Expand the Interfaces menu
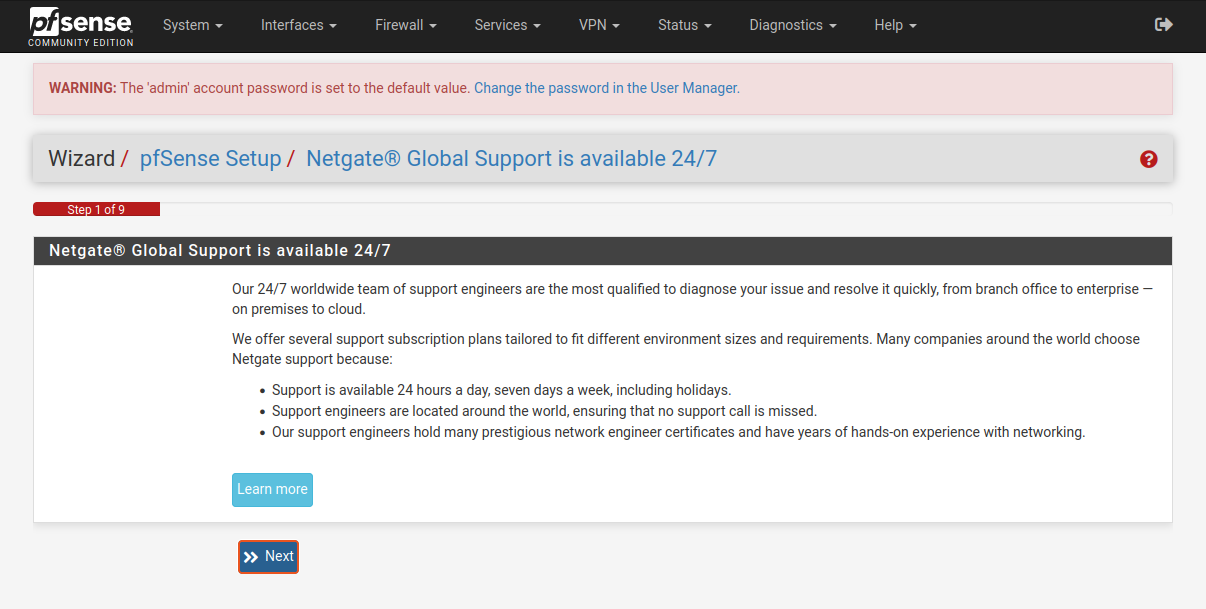This screenshot has width=1206, height=609. tap(298, 25)
